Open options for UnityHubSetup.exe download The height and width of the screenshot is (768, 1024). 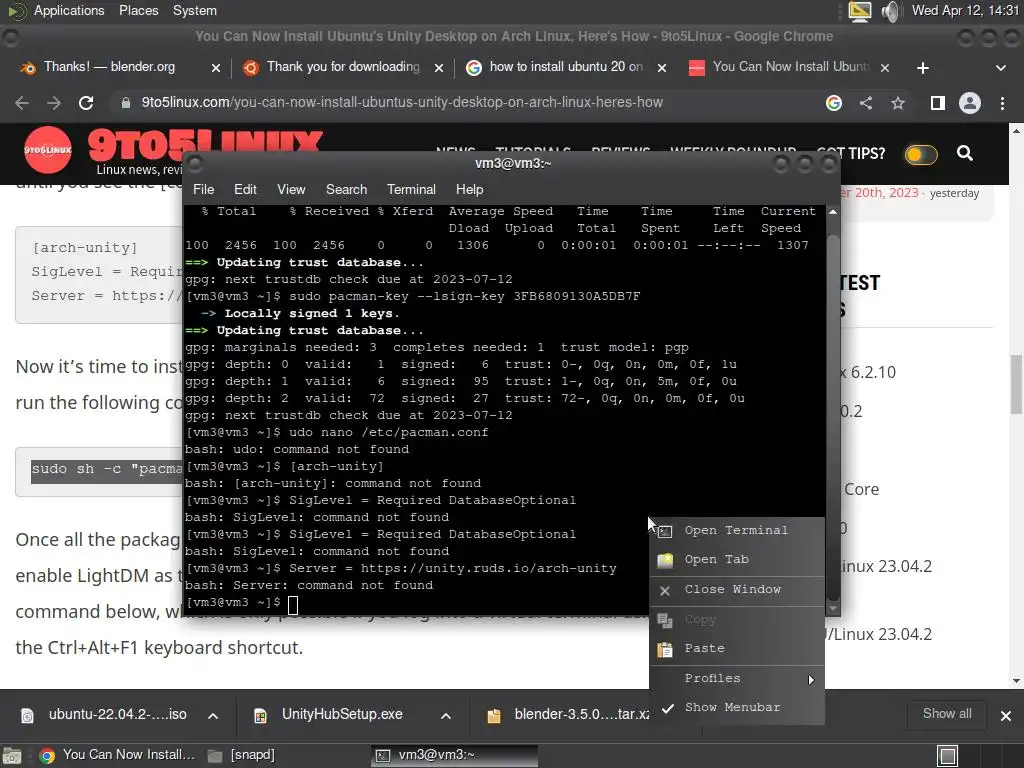click(x=445, y=716)
